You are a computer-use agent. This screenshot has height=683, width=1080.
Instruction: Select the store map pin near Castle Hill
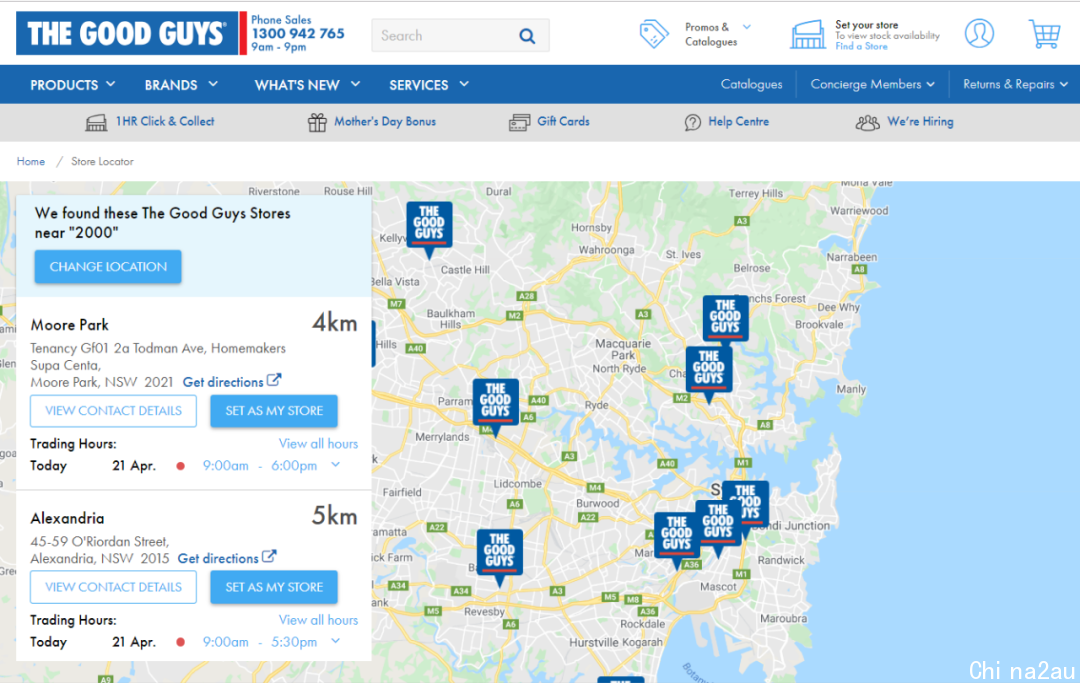tap(429, 230)
